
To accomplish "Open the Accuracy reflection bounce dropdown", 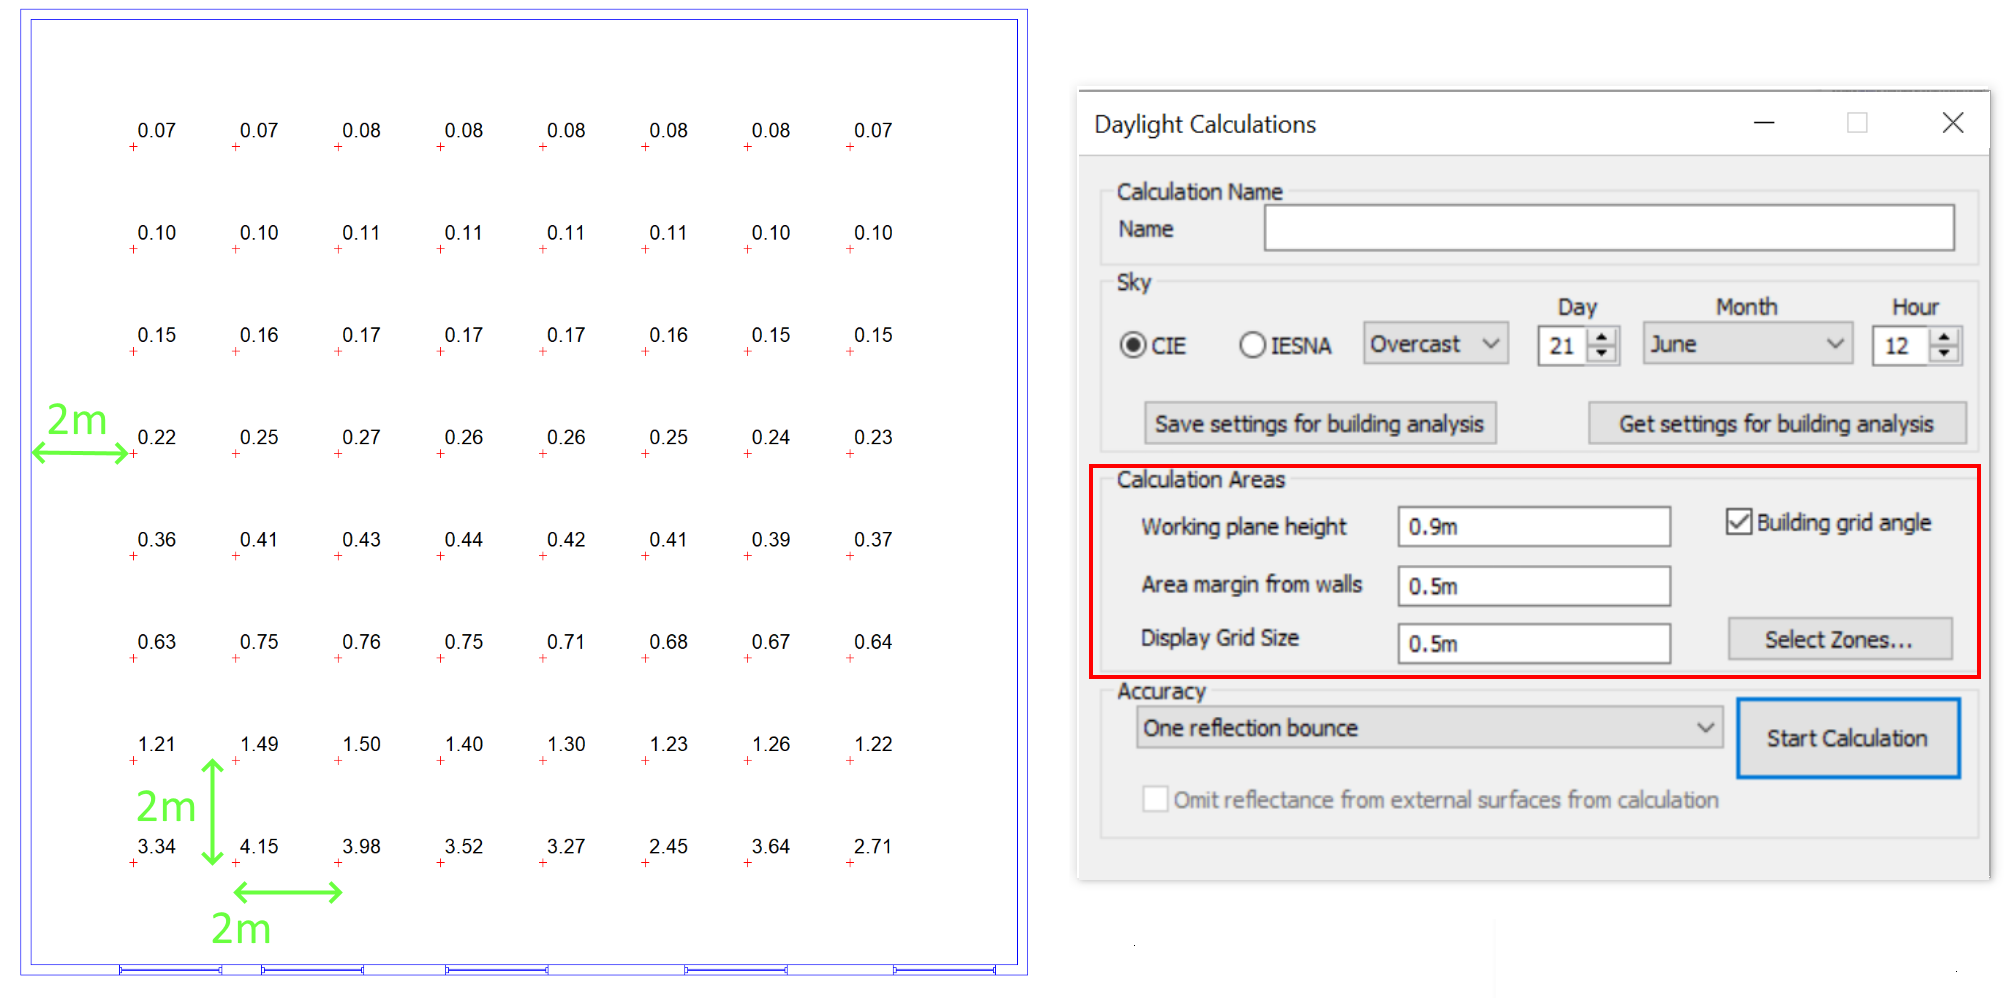I will [x=1429, y=728].
